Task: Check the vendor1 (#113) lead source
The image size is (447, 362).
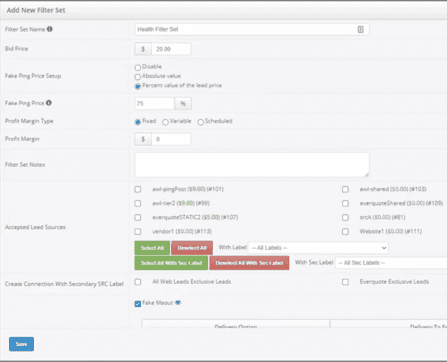Action: coord(138,231)
